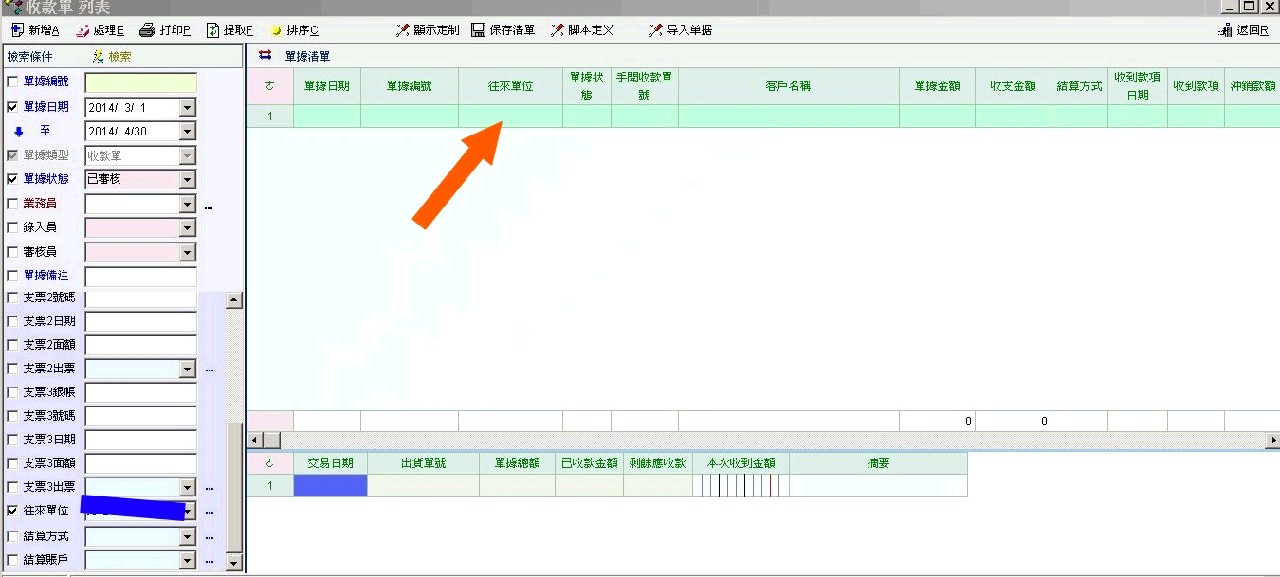
Task: Open 腳本定义 script definition
Action: [558, 30]
